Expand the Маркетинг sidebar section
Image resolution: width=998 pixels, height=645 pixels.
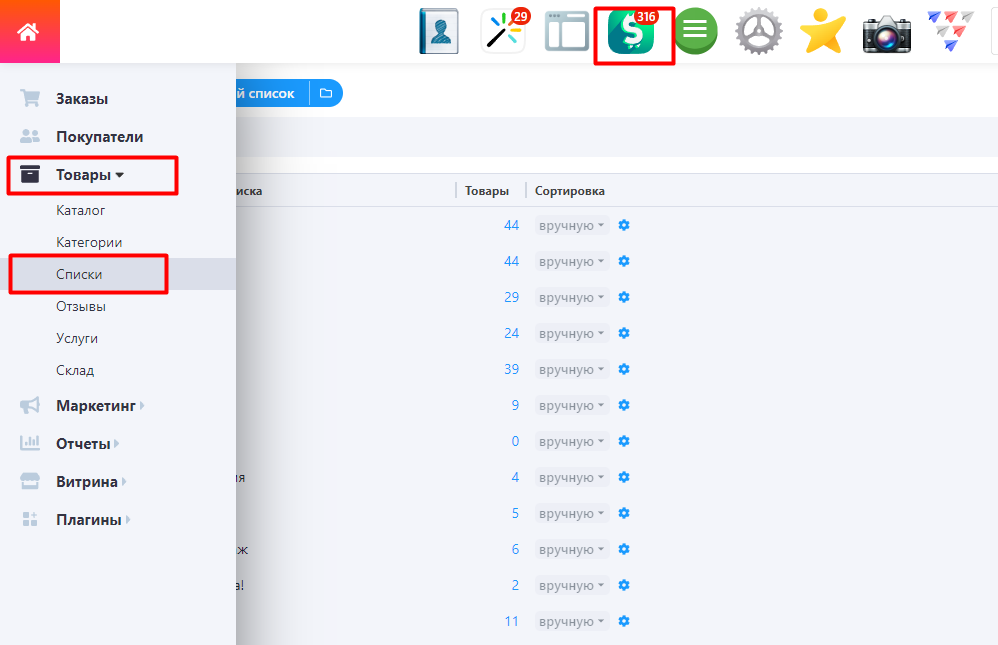tap(99, 406)
